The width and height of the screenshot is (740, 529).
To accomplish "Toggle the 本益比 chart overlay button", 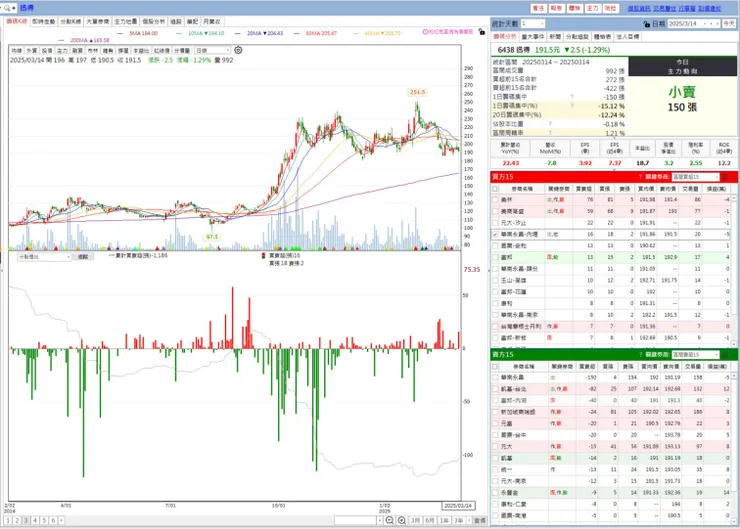I will [x=141, y=50].
